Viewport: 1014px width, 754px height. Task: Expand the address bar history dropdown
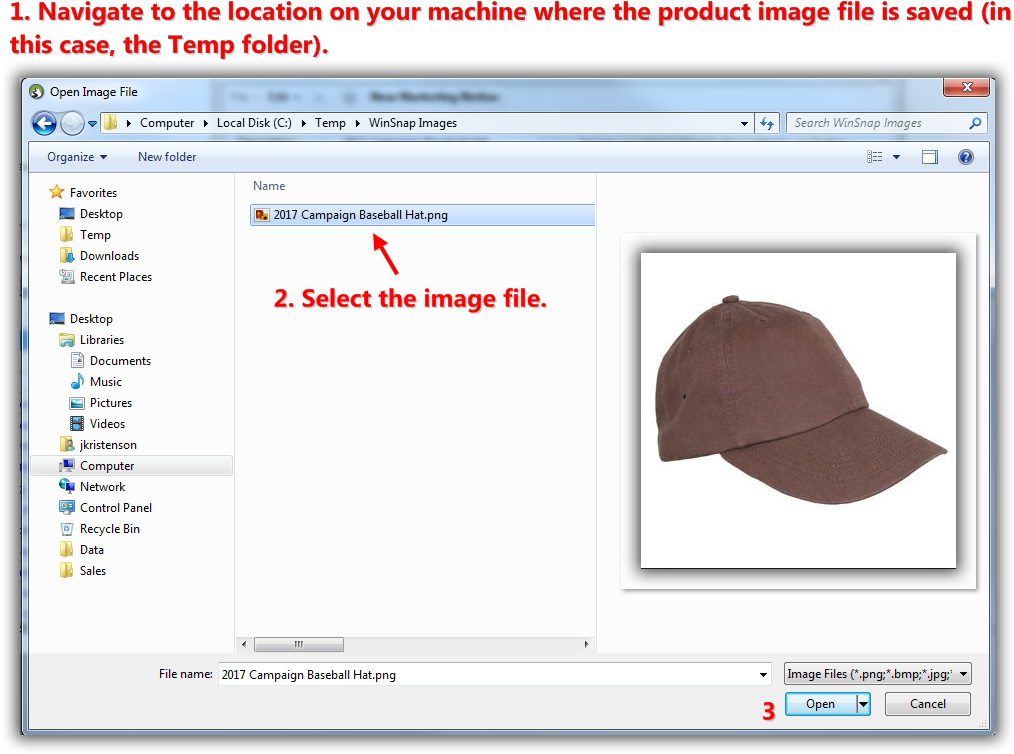point(743,122)
